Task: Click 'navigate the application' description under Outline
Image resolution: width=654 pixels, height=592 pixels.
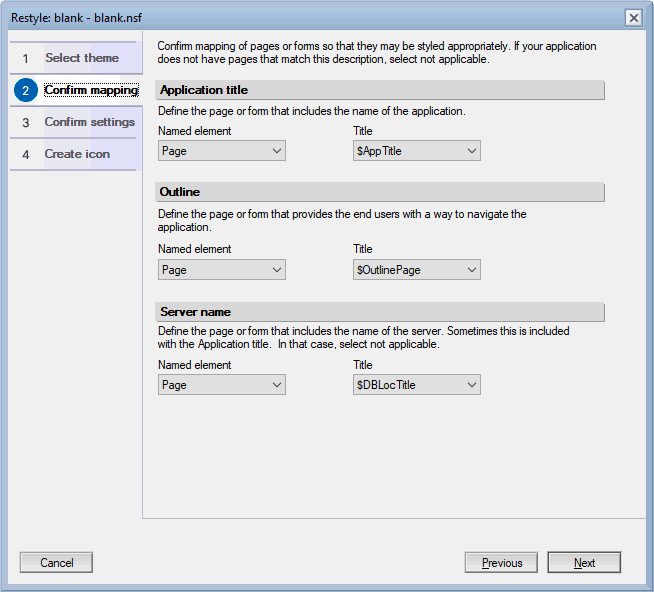Action: pyautogui.click(x=342, y=220)
